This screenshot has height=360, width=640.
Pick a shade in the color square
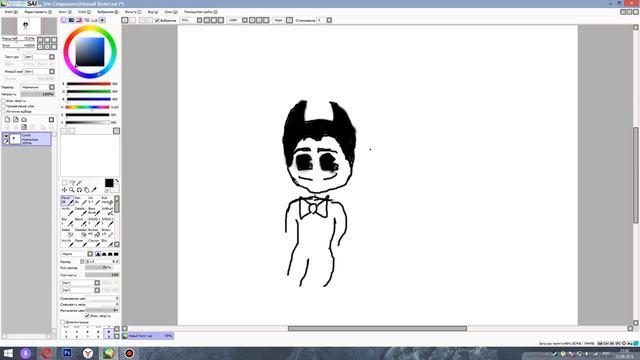click(90, 52)
